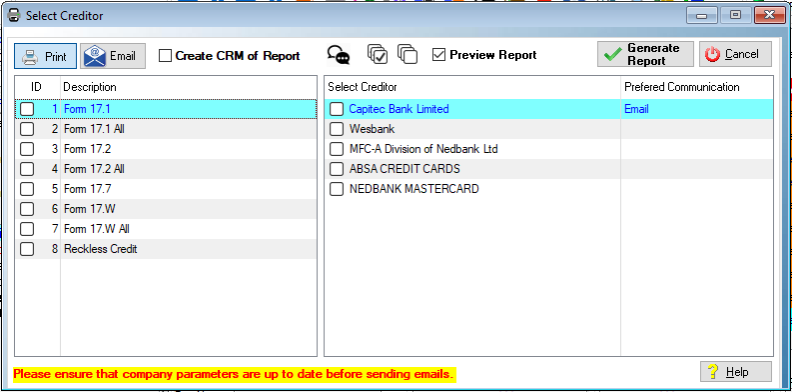Select the Email output option

[113, 56]
